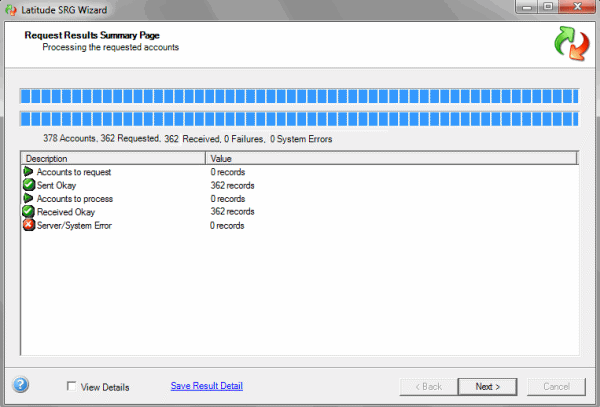Sort by the Value column header

pos(391,158)
